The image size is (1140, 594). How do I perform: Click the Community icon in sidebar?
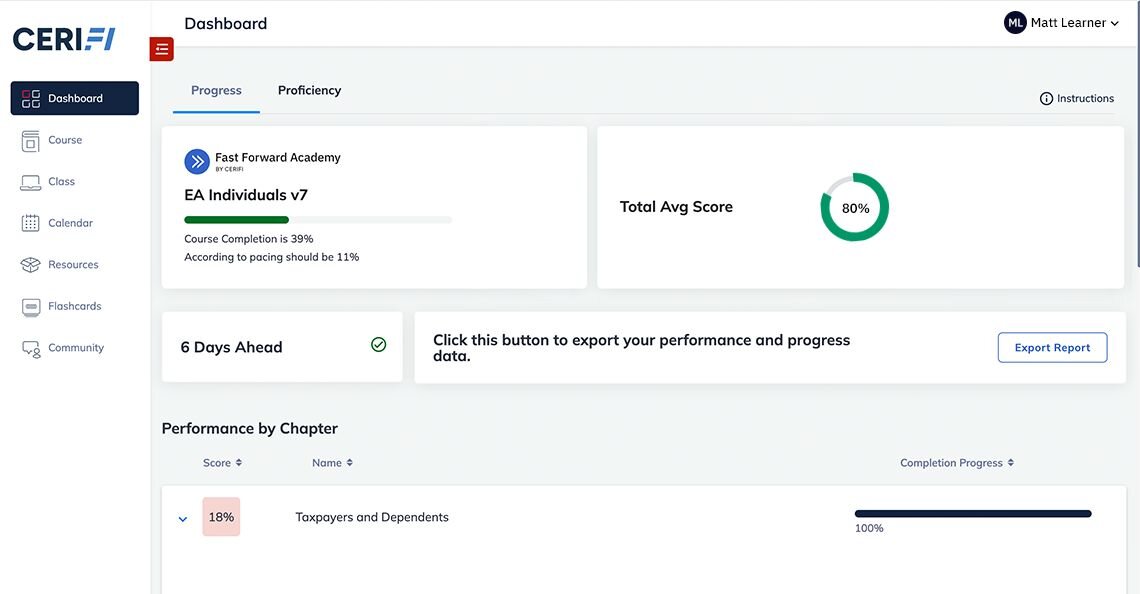pyautogui.click(x=31, y=349)
